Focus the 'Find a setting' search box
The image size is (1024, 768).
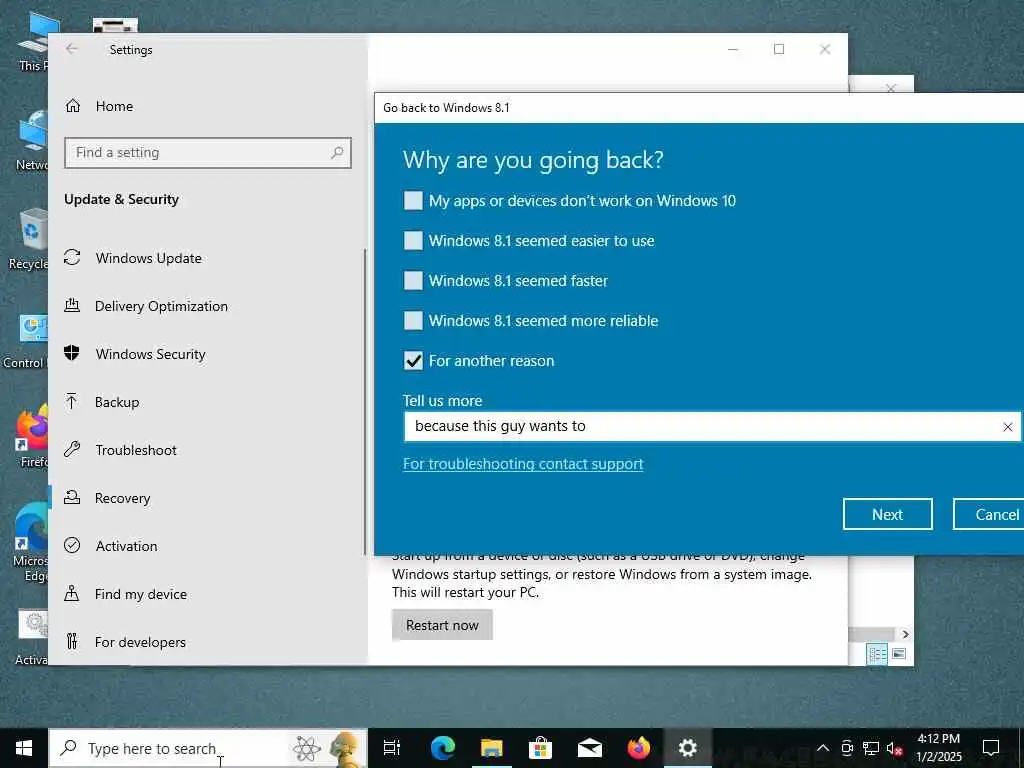208,153
